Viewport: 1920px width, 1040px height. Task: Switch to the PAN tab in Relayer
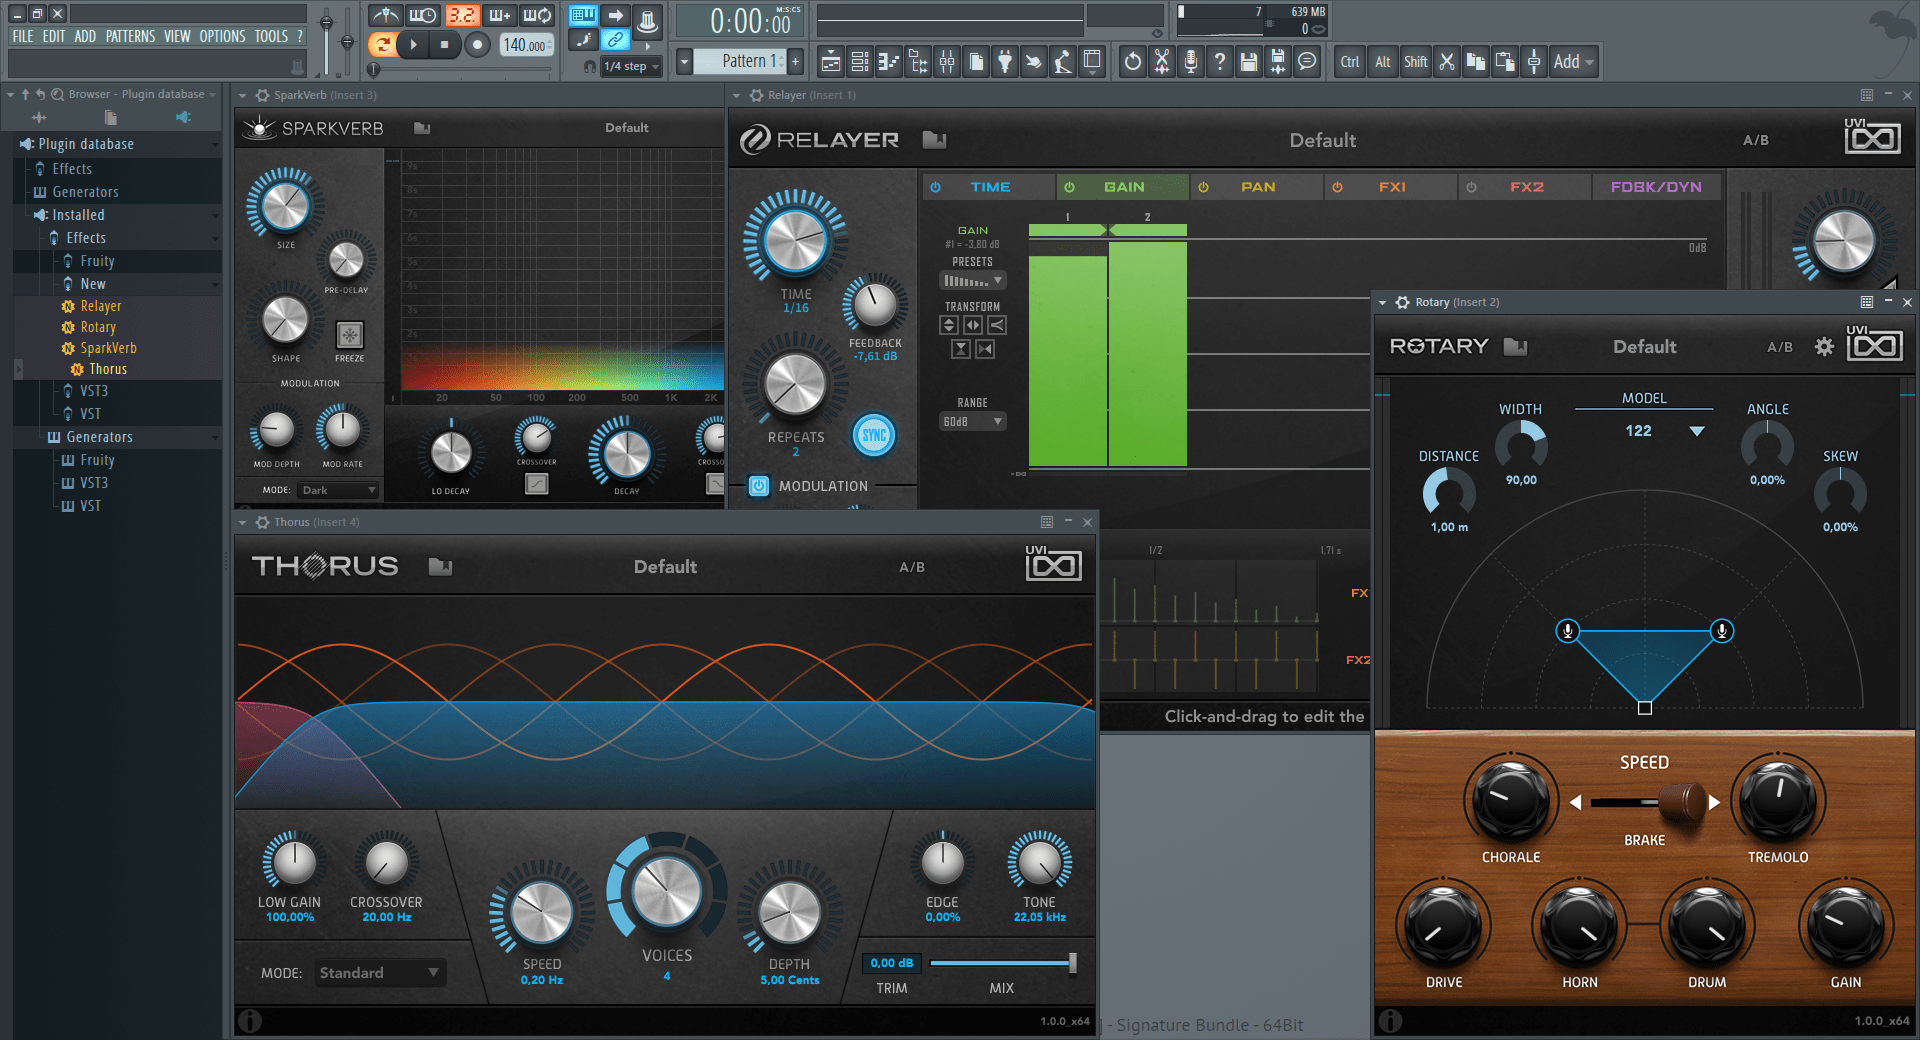[x=1257, y=187]
